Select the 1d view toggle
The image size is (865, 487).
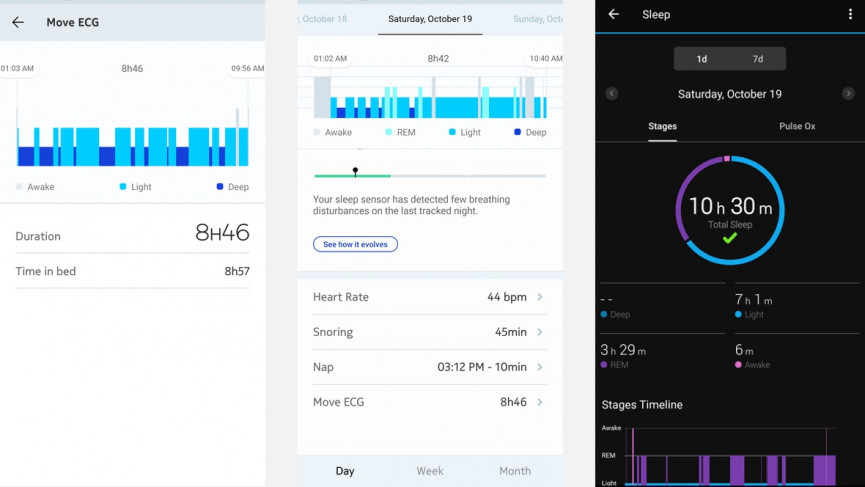pyautogui.click(x=702, y=59)
